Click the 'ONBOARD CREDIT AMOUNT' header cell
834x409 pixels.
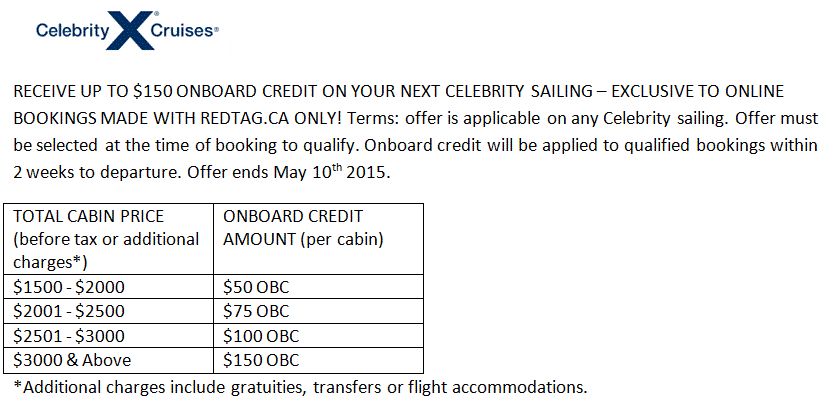[x=318, y=239]
